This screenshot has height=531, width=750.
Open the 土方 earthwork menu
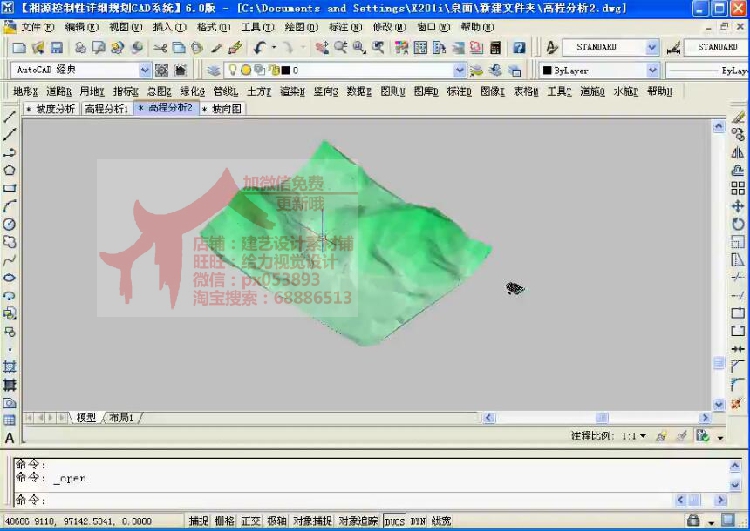259,91
